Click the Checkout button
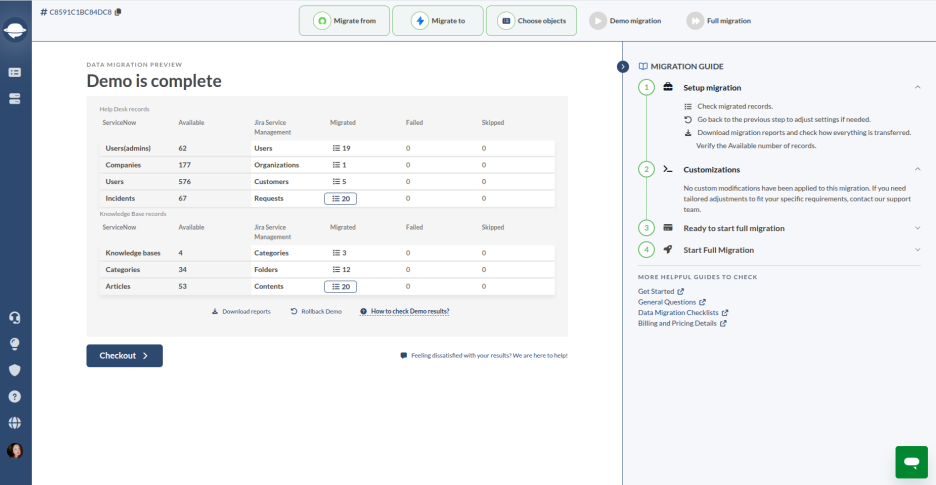This screenshot has height=485, width=936. coord(124,355)
